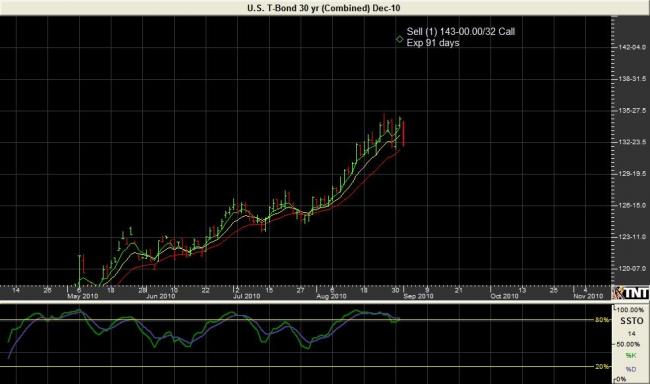Viewport: 650px width, 384px height.
Task: Click the last red price bar
Action: pyautogui.click(x=403, y=133)
